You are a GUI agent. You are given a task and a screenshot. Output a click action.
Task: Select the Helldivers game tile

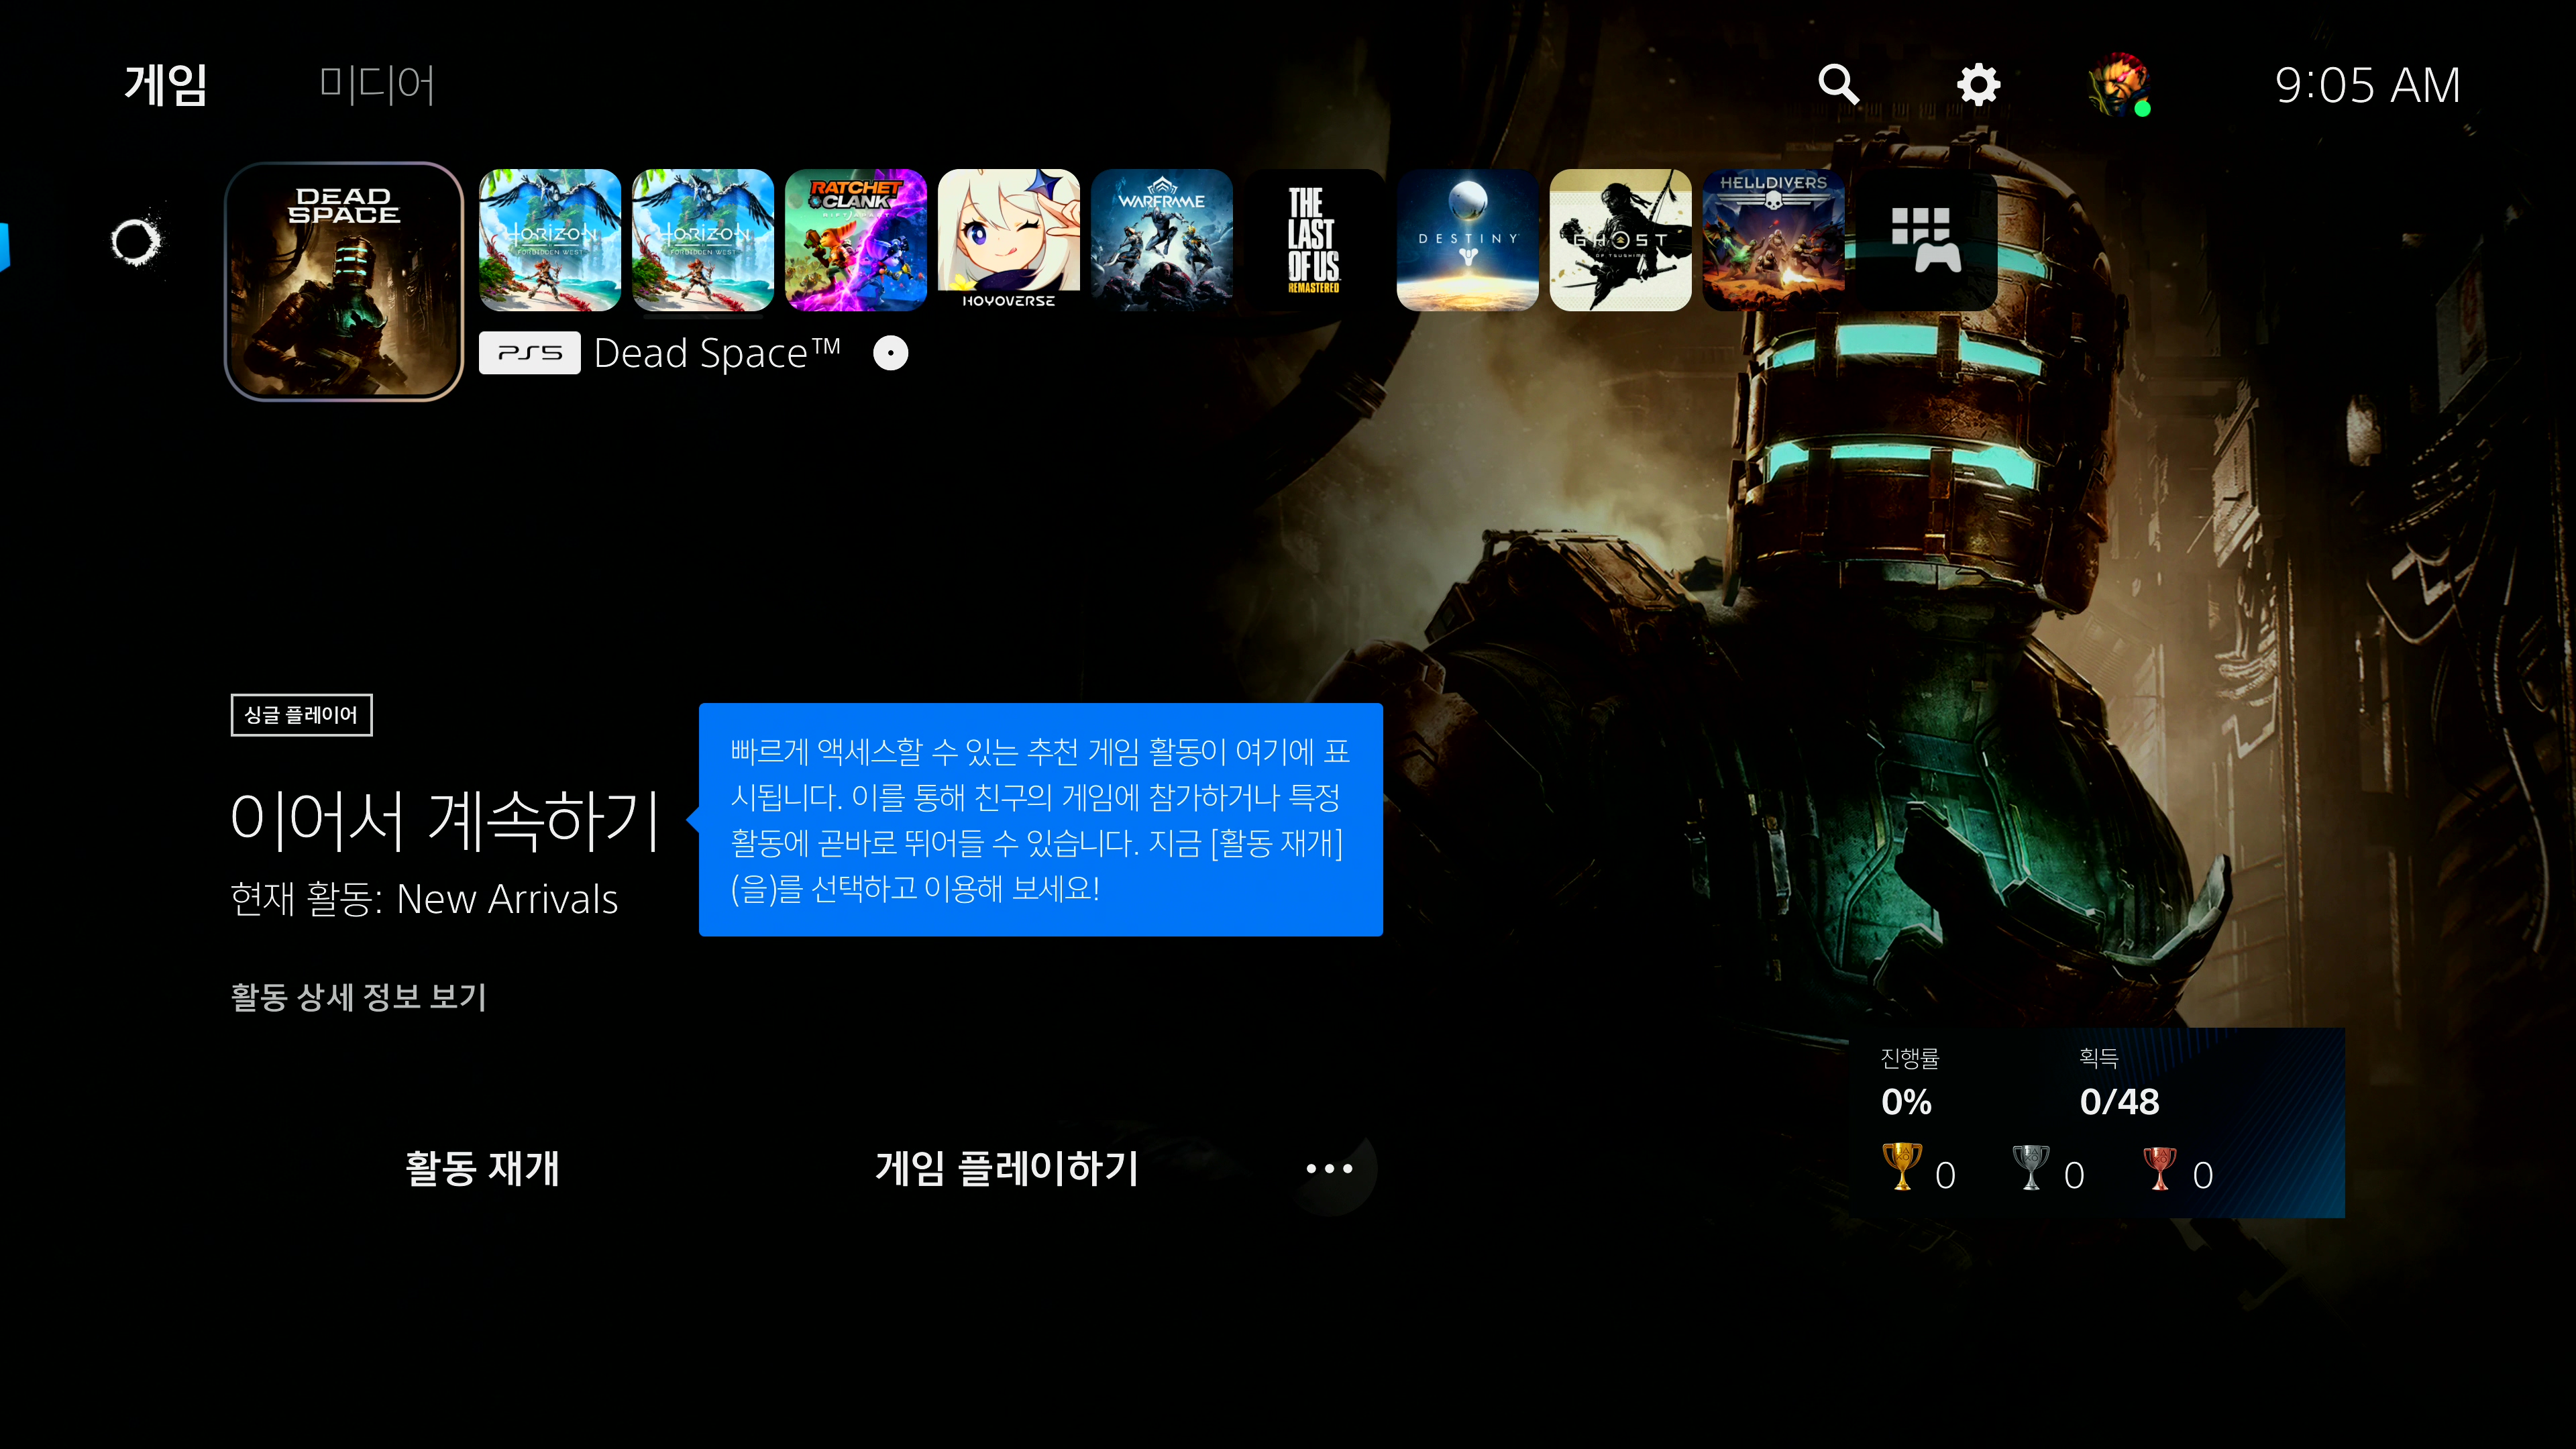tap(1774, 240)
